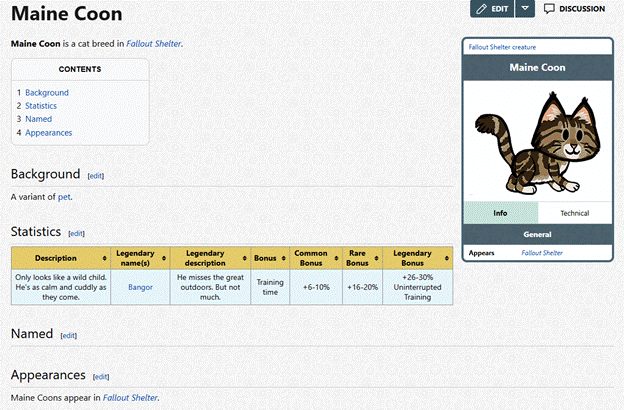Viewport: 624px width, 410px height.
Task: Click the EDIT button
Action: point(492,9)
